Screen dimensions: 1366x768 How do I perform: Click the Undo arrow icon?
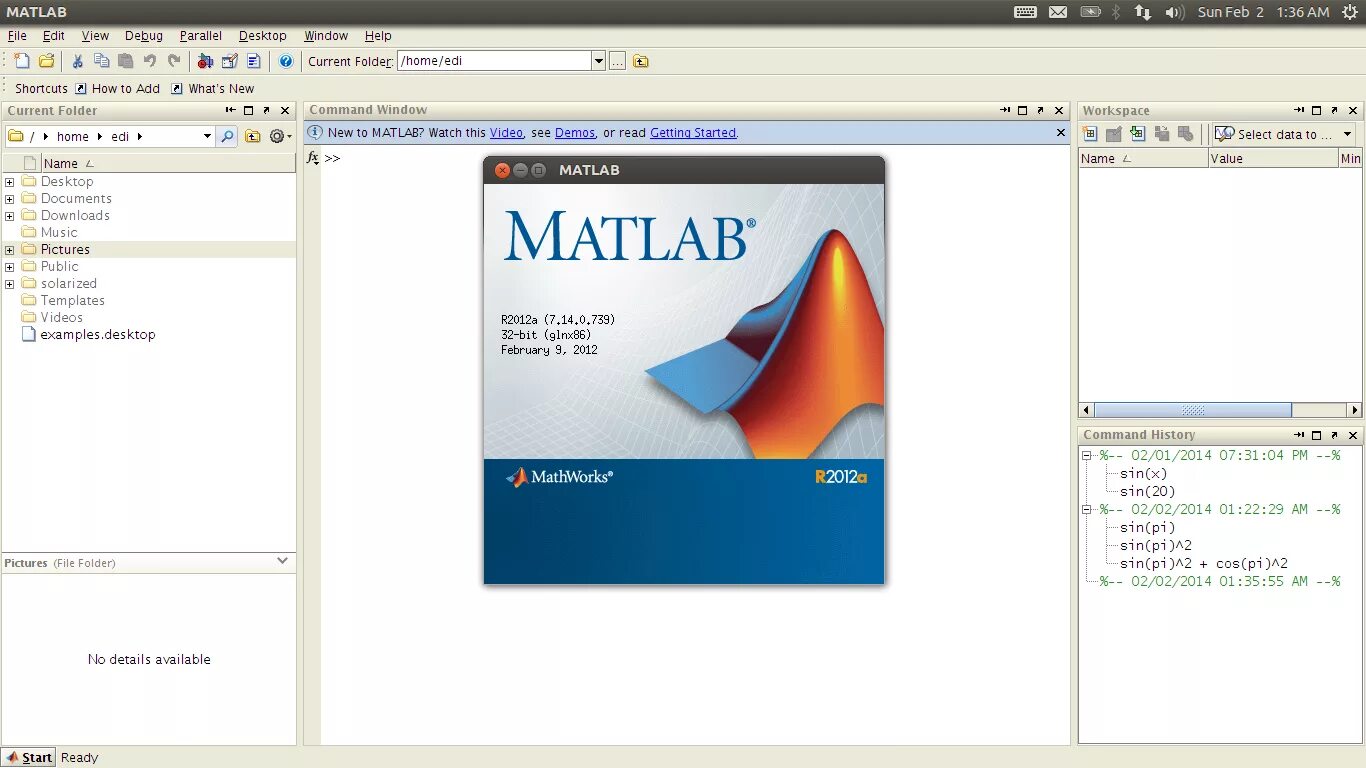click(150, 61)
